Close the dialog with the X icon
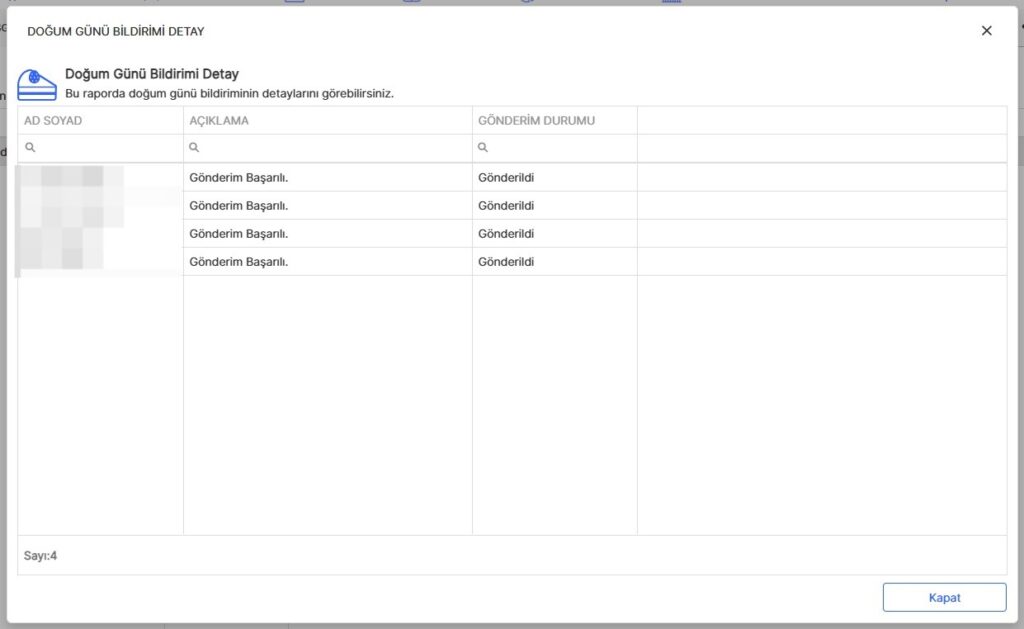Image resolution: width=1024 pixels, height=629 pixels. (x=986, y=31)
